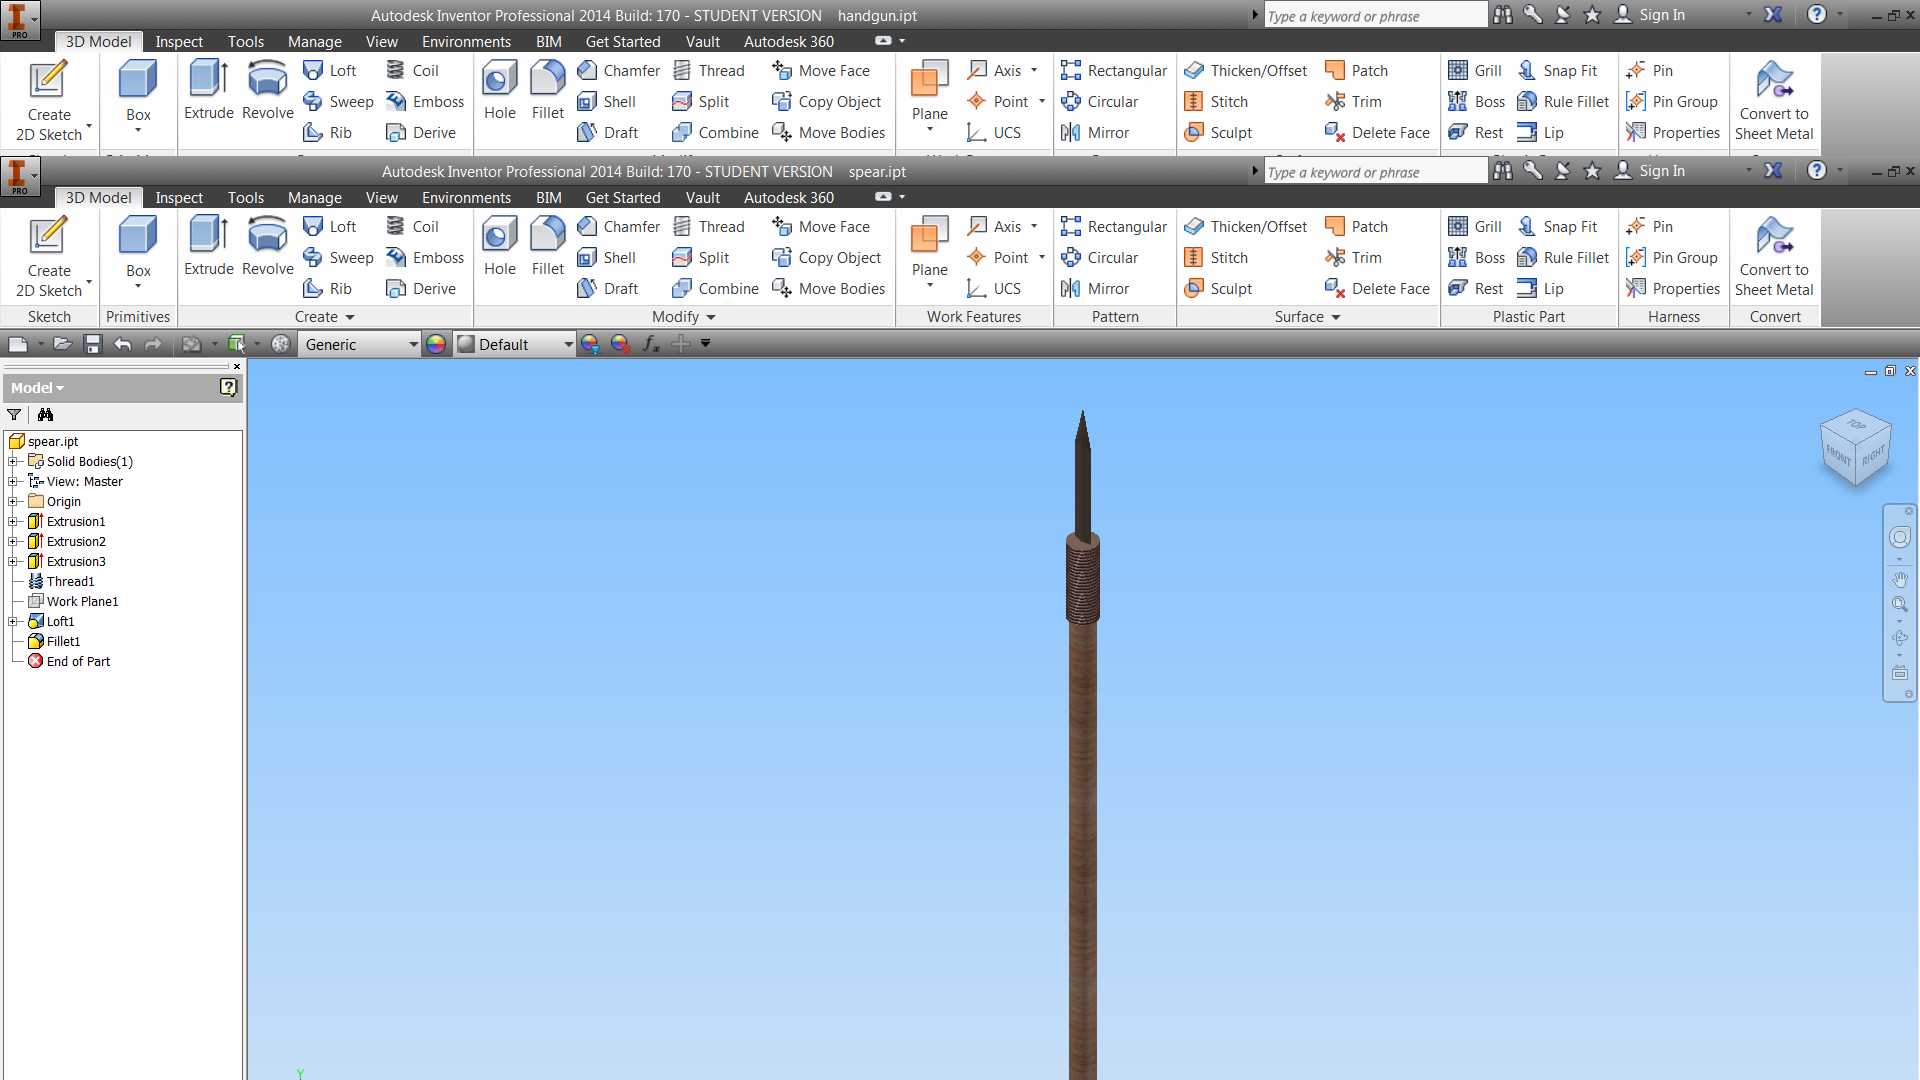
Task: Expand the Modify panel dropdown in spear.ipt
Action: click(x=684, y=317)
